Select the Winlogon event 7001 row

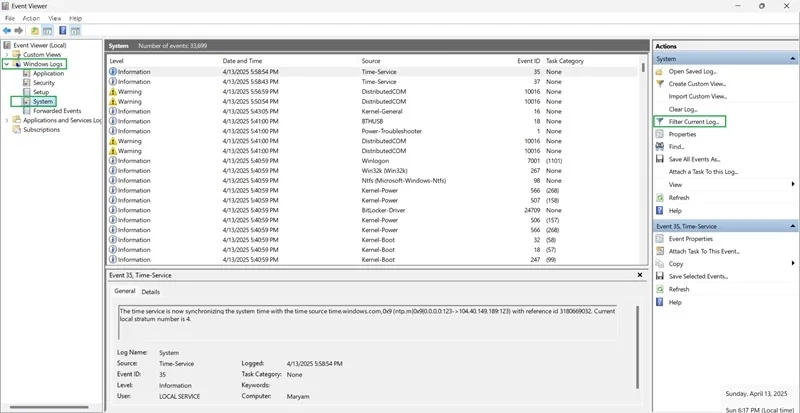click(x=372, y=161)
